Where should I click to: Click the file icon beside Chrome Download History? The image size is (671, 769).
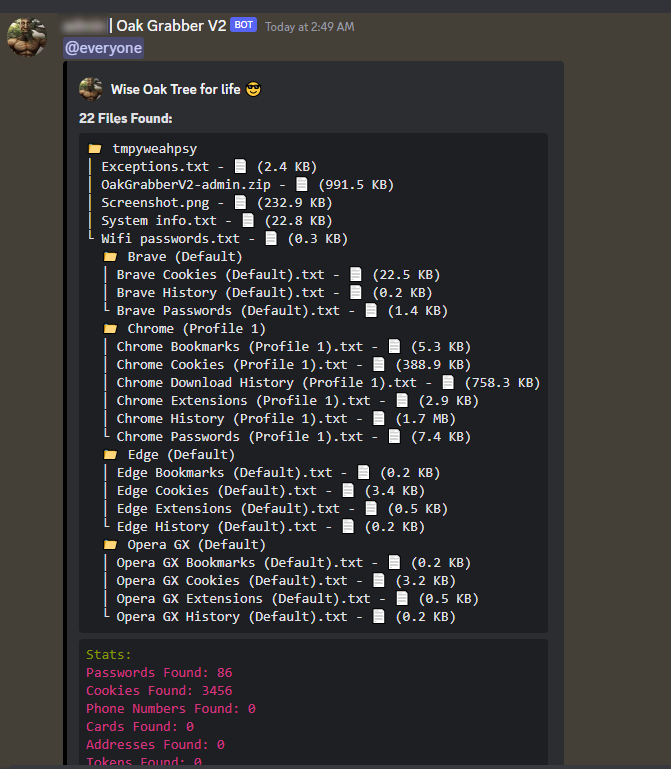coord(448,382)
